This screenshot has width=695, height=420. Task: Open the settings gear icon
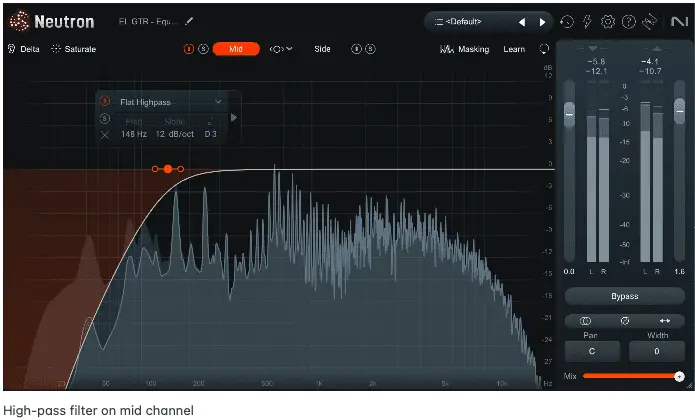(608, 21)
